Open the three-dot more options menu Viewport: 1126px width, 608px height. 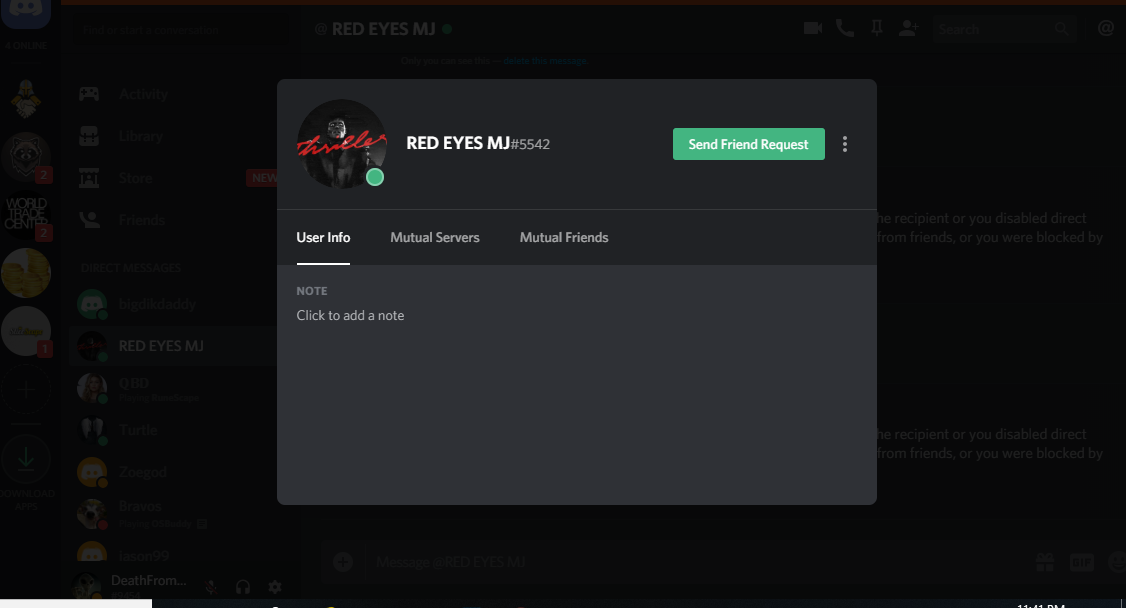point(844,144)
